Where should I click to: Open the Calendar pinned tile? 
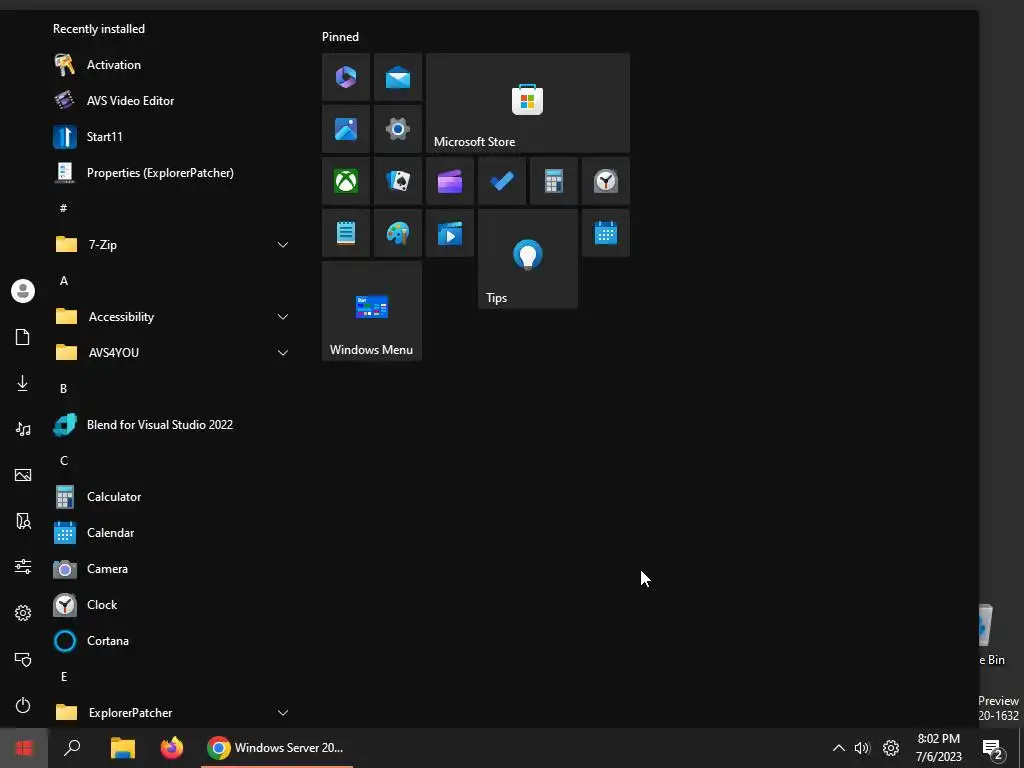606,233
